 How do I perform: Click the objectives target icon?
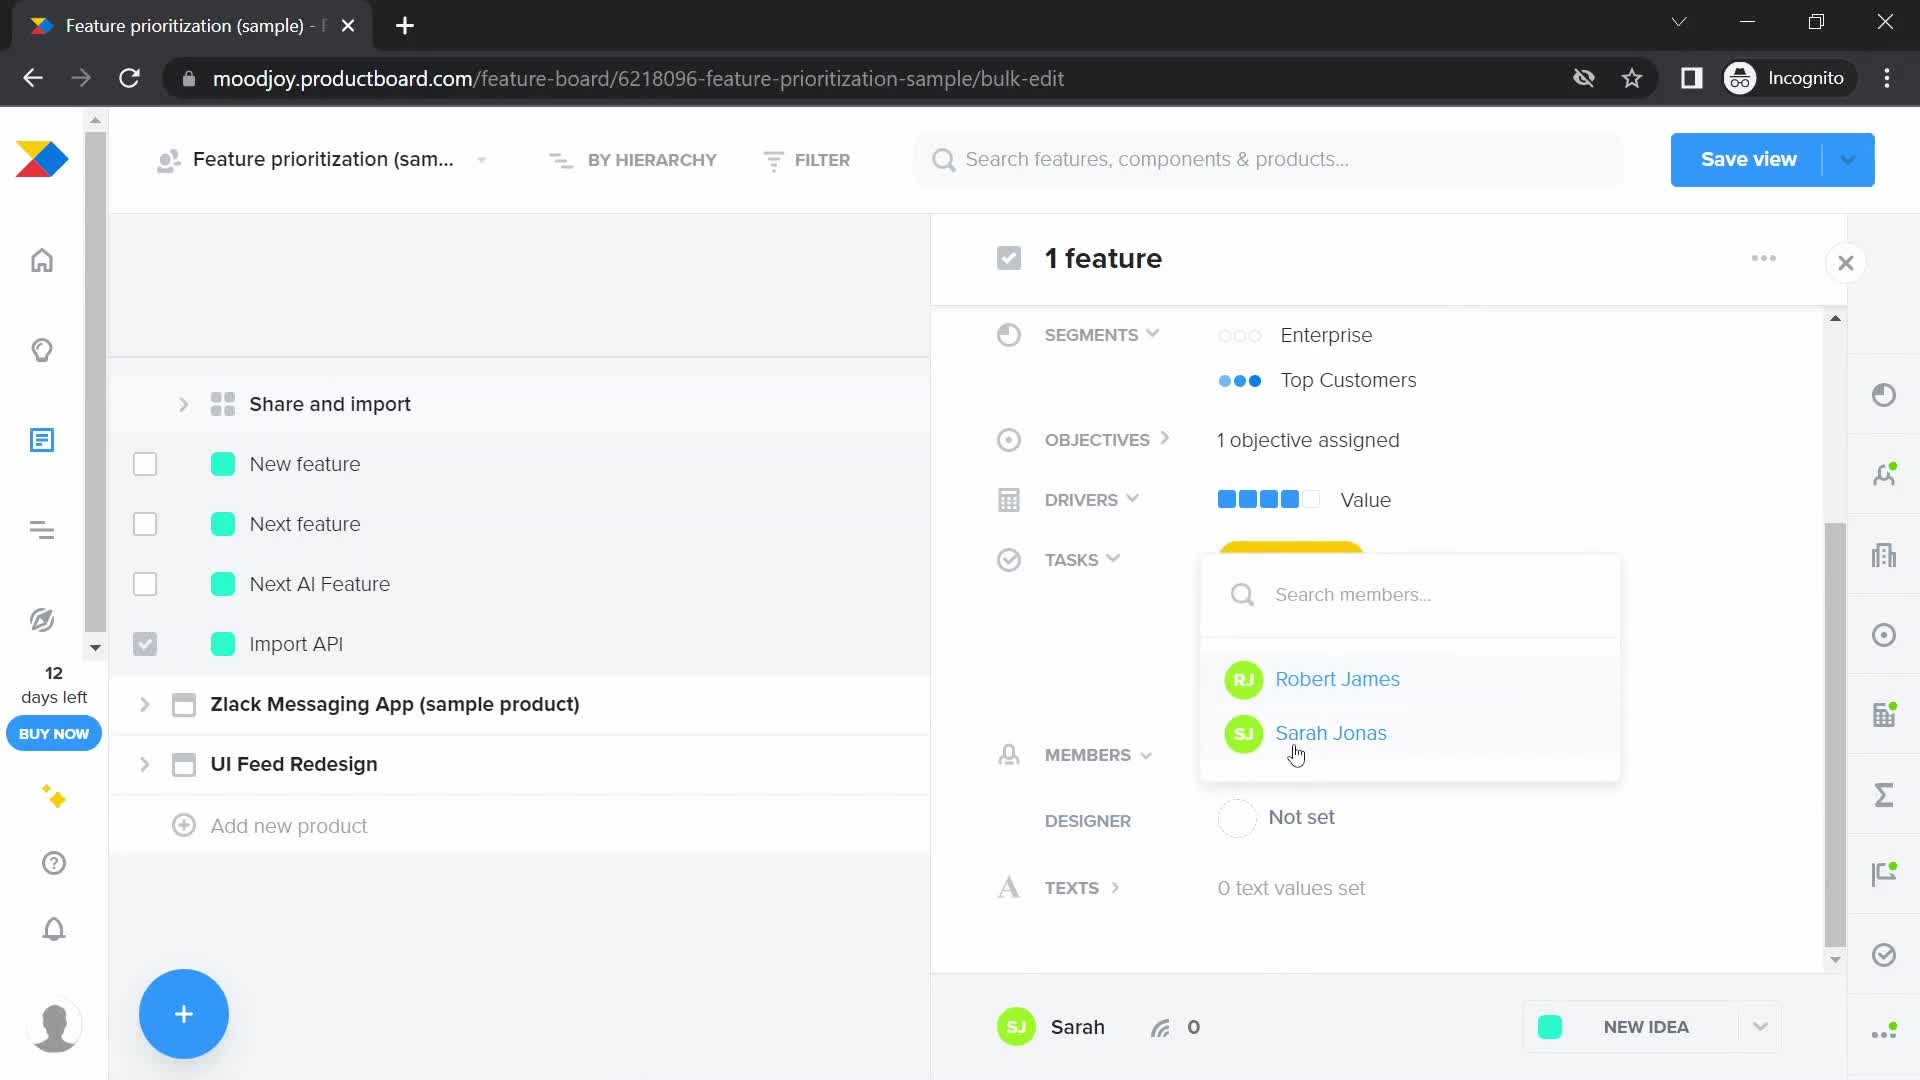1009,440
